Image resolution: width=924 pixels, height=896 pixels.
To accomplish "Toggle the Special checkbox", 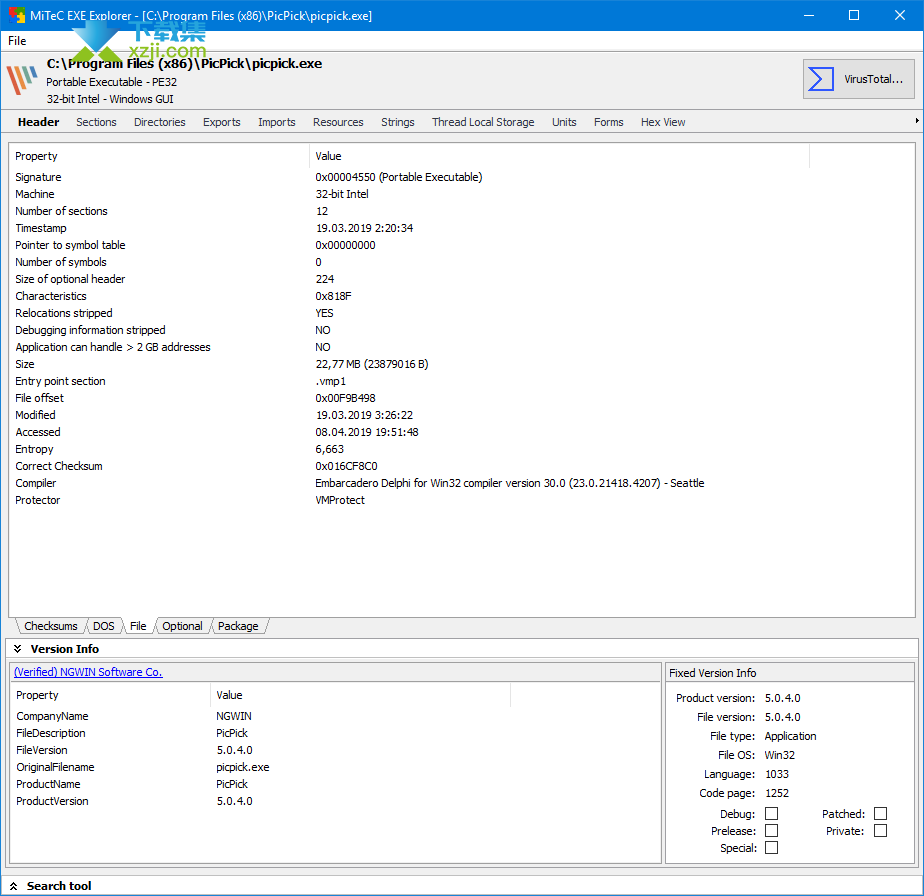I will point(771,848).
